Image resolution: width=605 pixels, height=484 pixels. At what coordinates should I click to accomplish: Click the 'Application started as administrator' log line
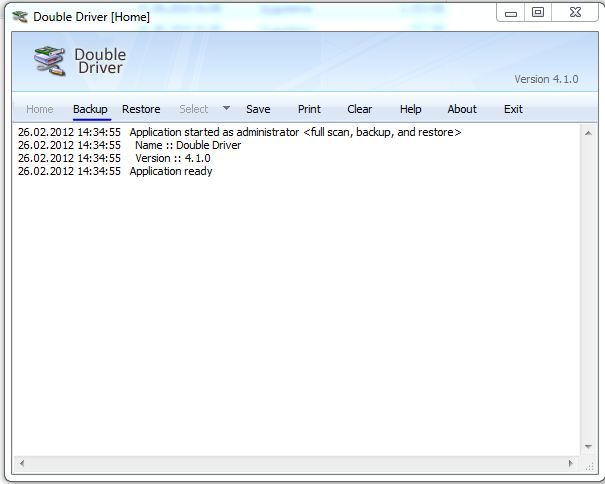click(x=240, y=132)
